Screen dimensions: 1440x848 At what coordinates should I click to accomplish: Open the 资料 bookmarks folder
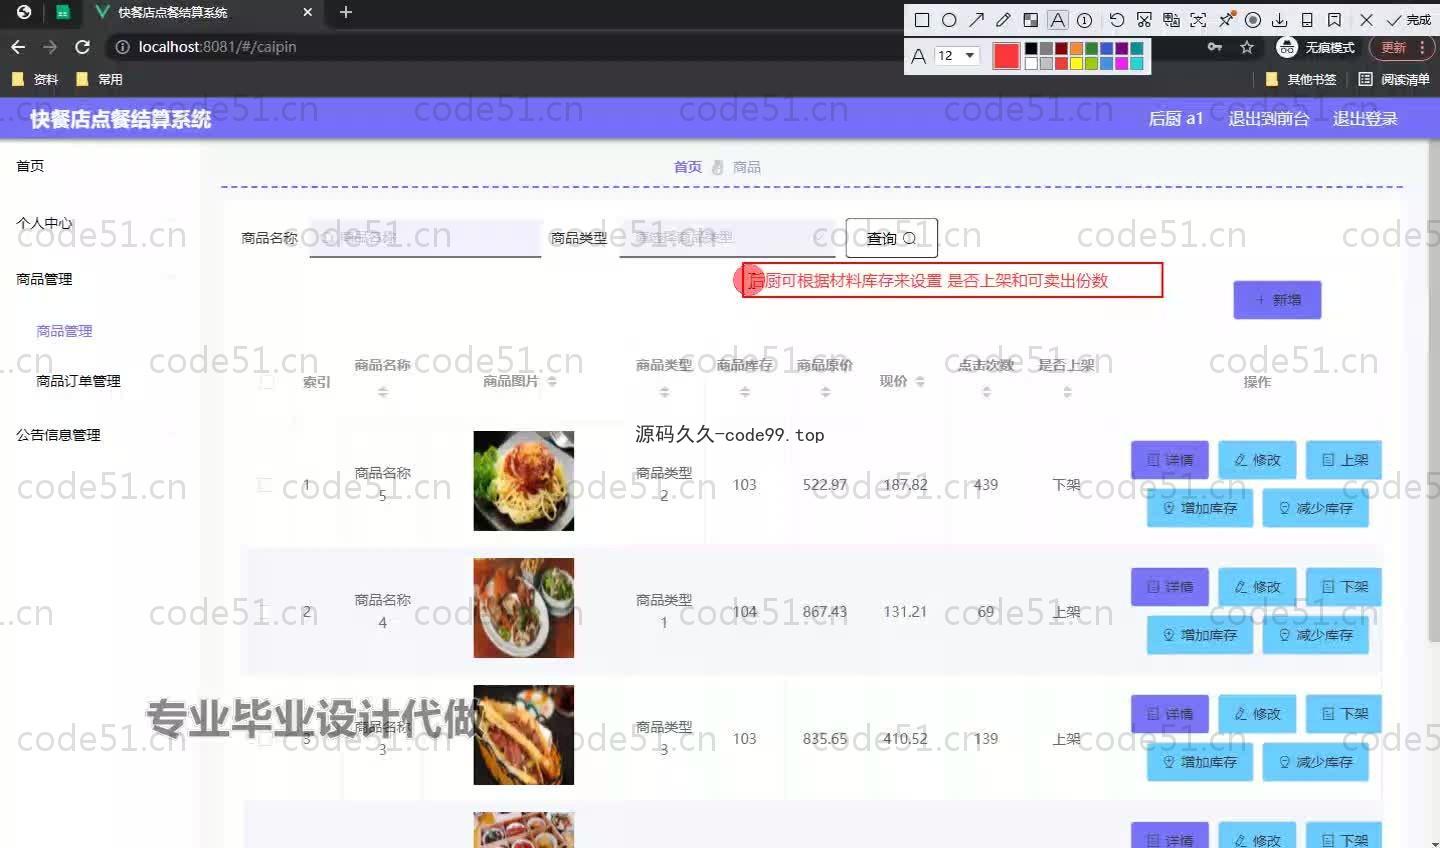click(34, 79)
